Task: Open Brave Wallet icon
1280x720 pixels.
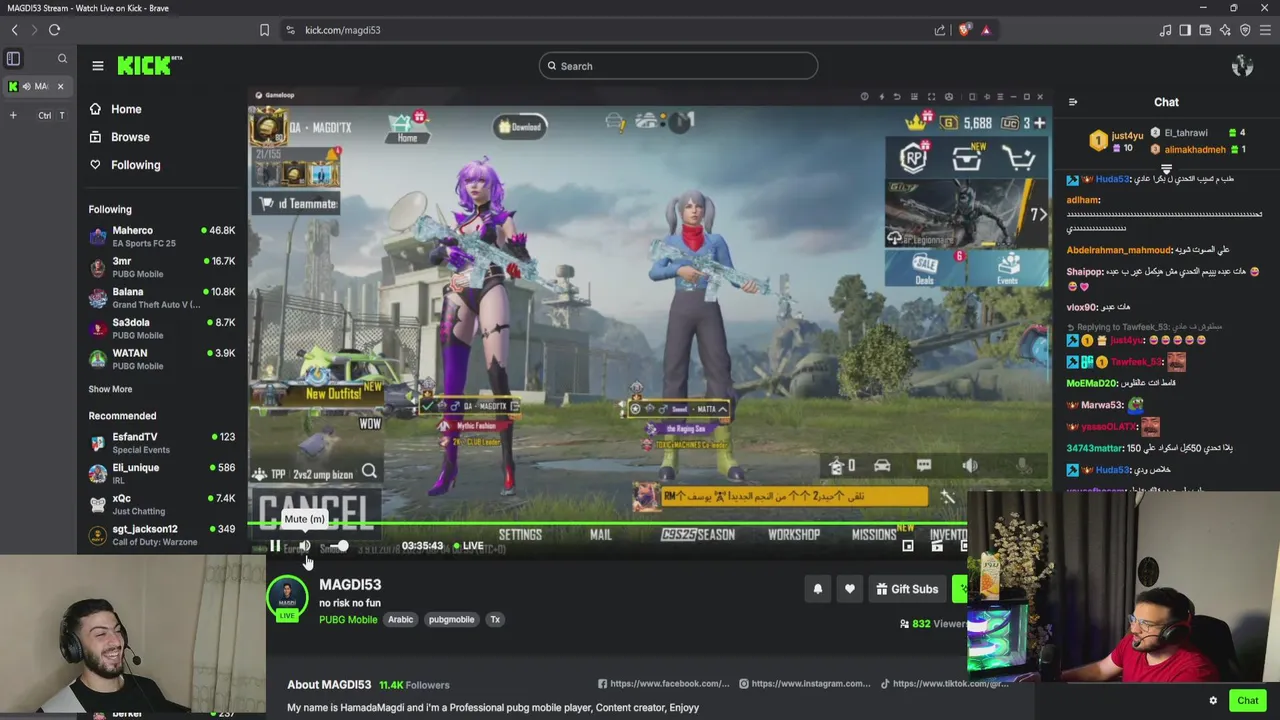Action: [1205, 30]
